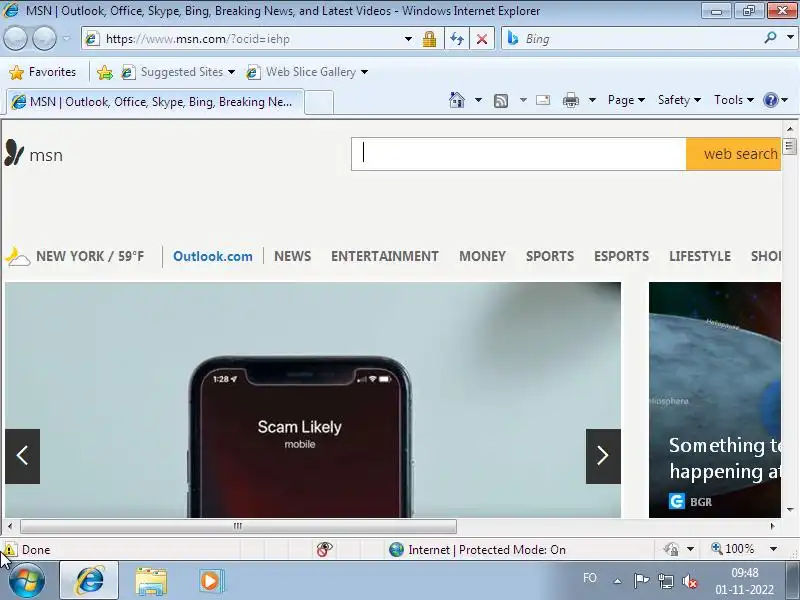Open the Scam Likely phone story image
Viewport: 800px width, 600px height.
click(x=313, y=400)
